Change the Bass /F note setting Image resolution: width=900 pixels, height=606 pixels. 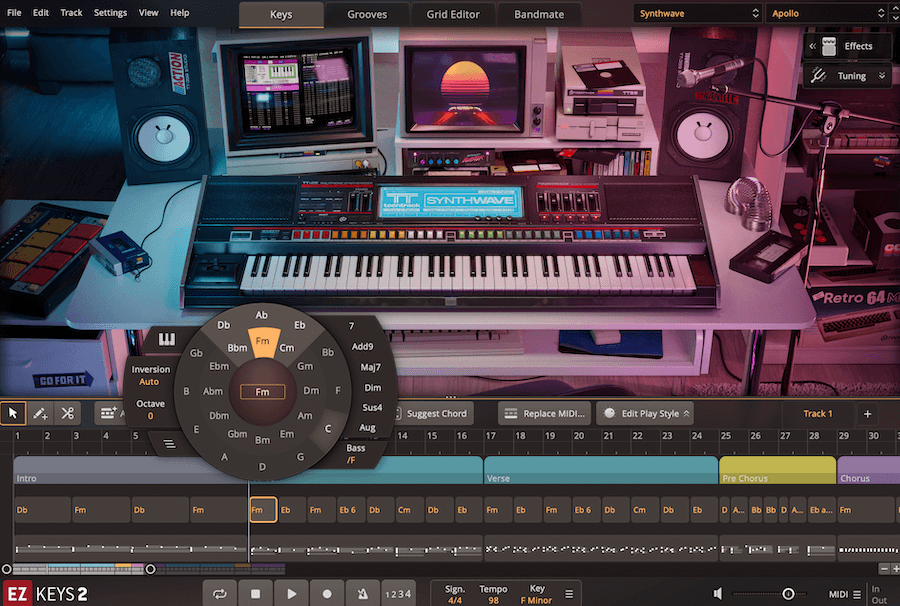355,454
